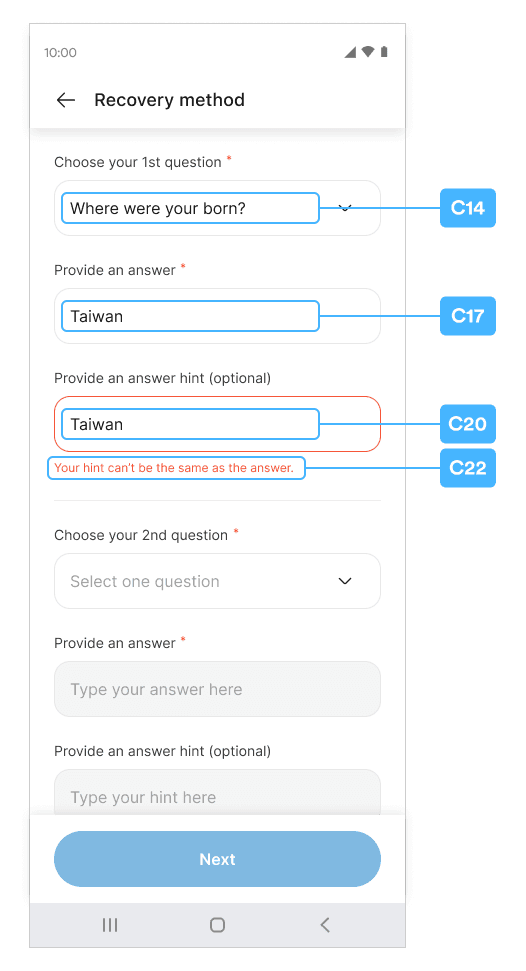Expand the 2nd question dropdown chevron
The height and width of the screenshot is (971, 526).
point(345,581)
